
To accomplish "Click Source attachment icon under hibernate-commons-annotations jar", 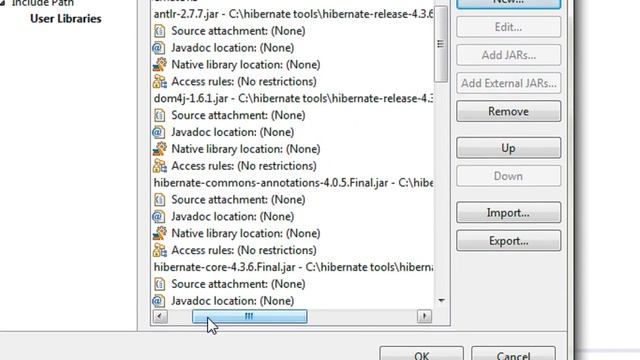I will pyautogui.click(x=159, y=200).
